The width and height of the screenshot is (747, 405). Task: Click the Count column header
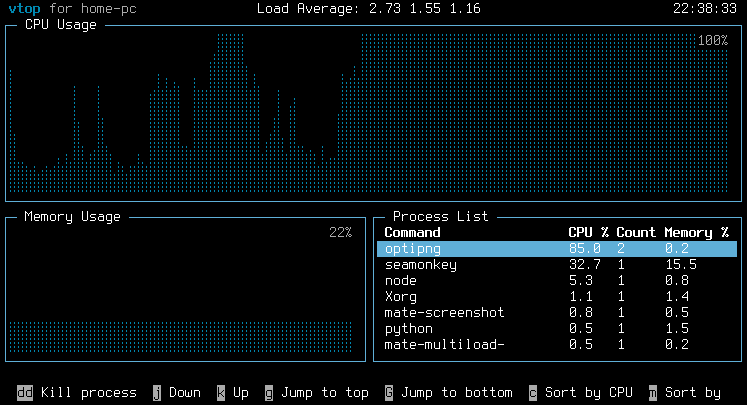636,233
